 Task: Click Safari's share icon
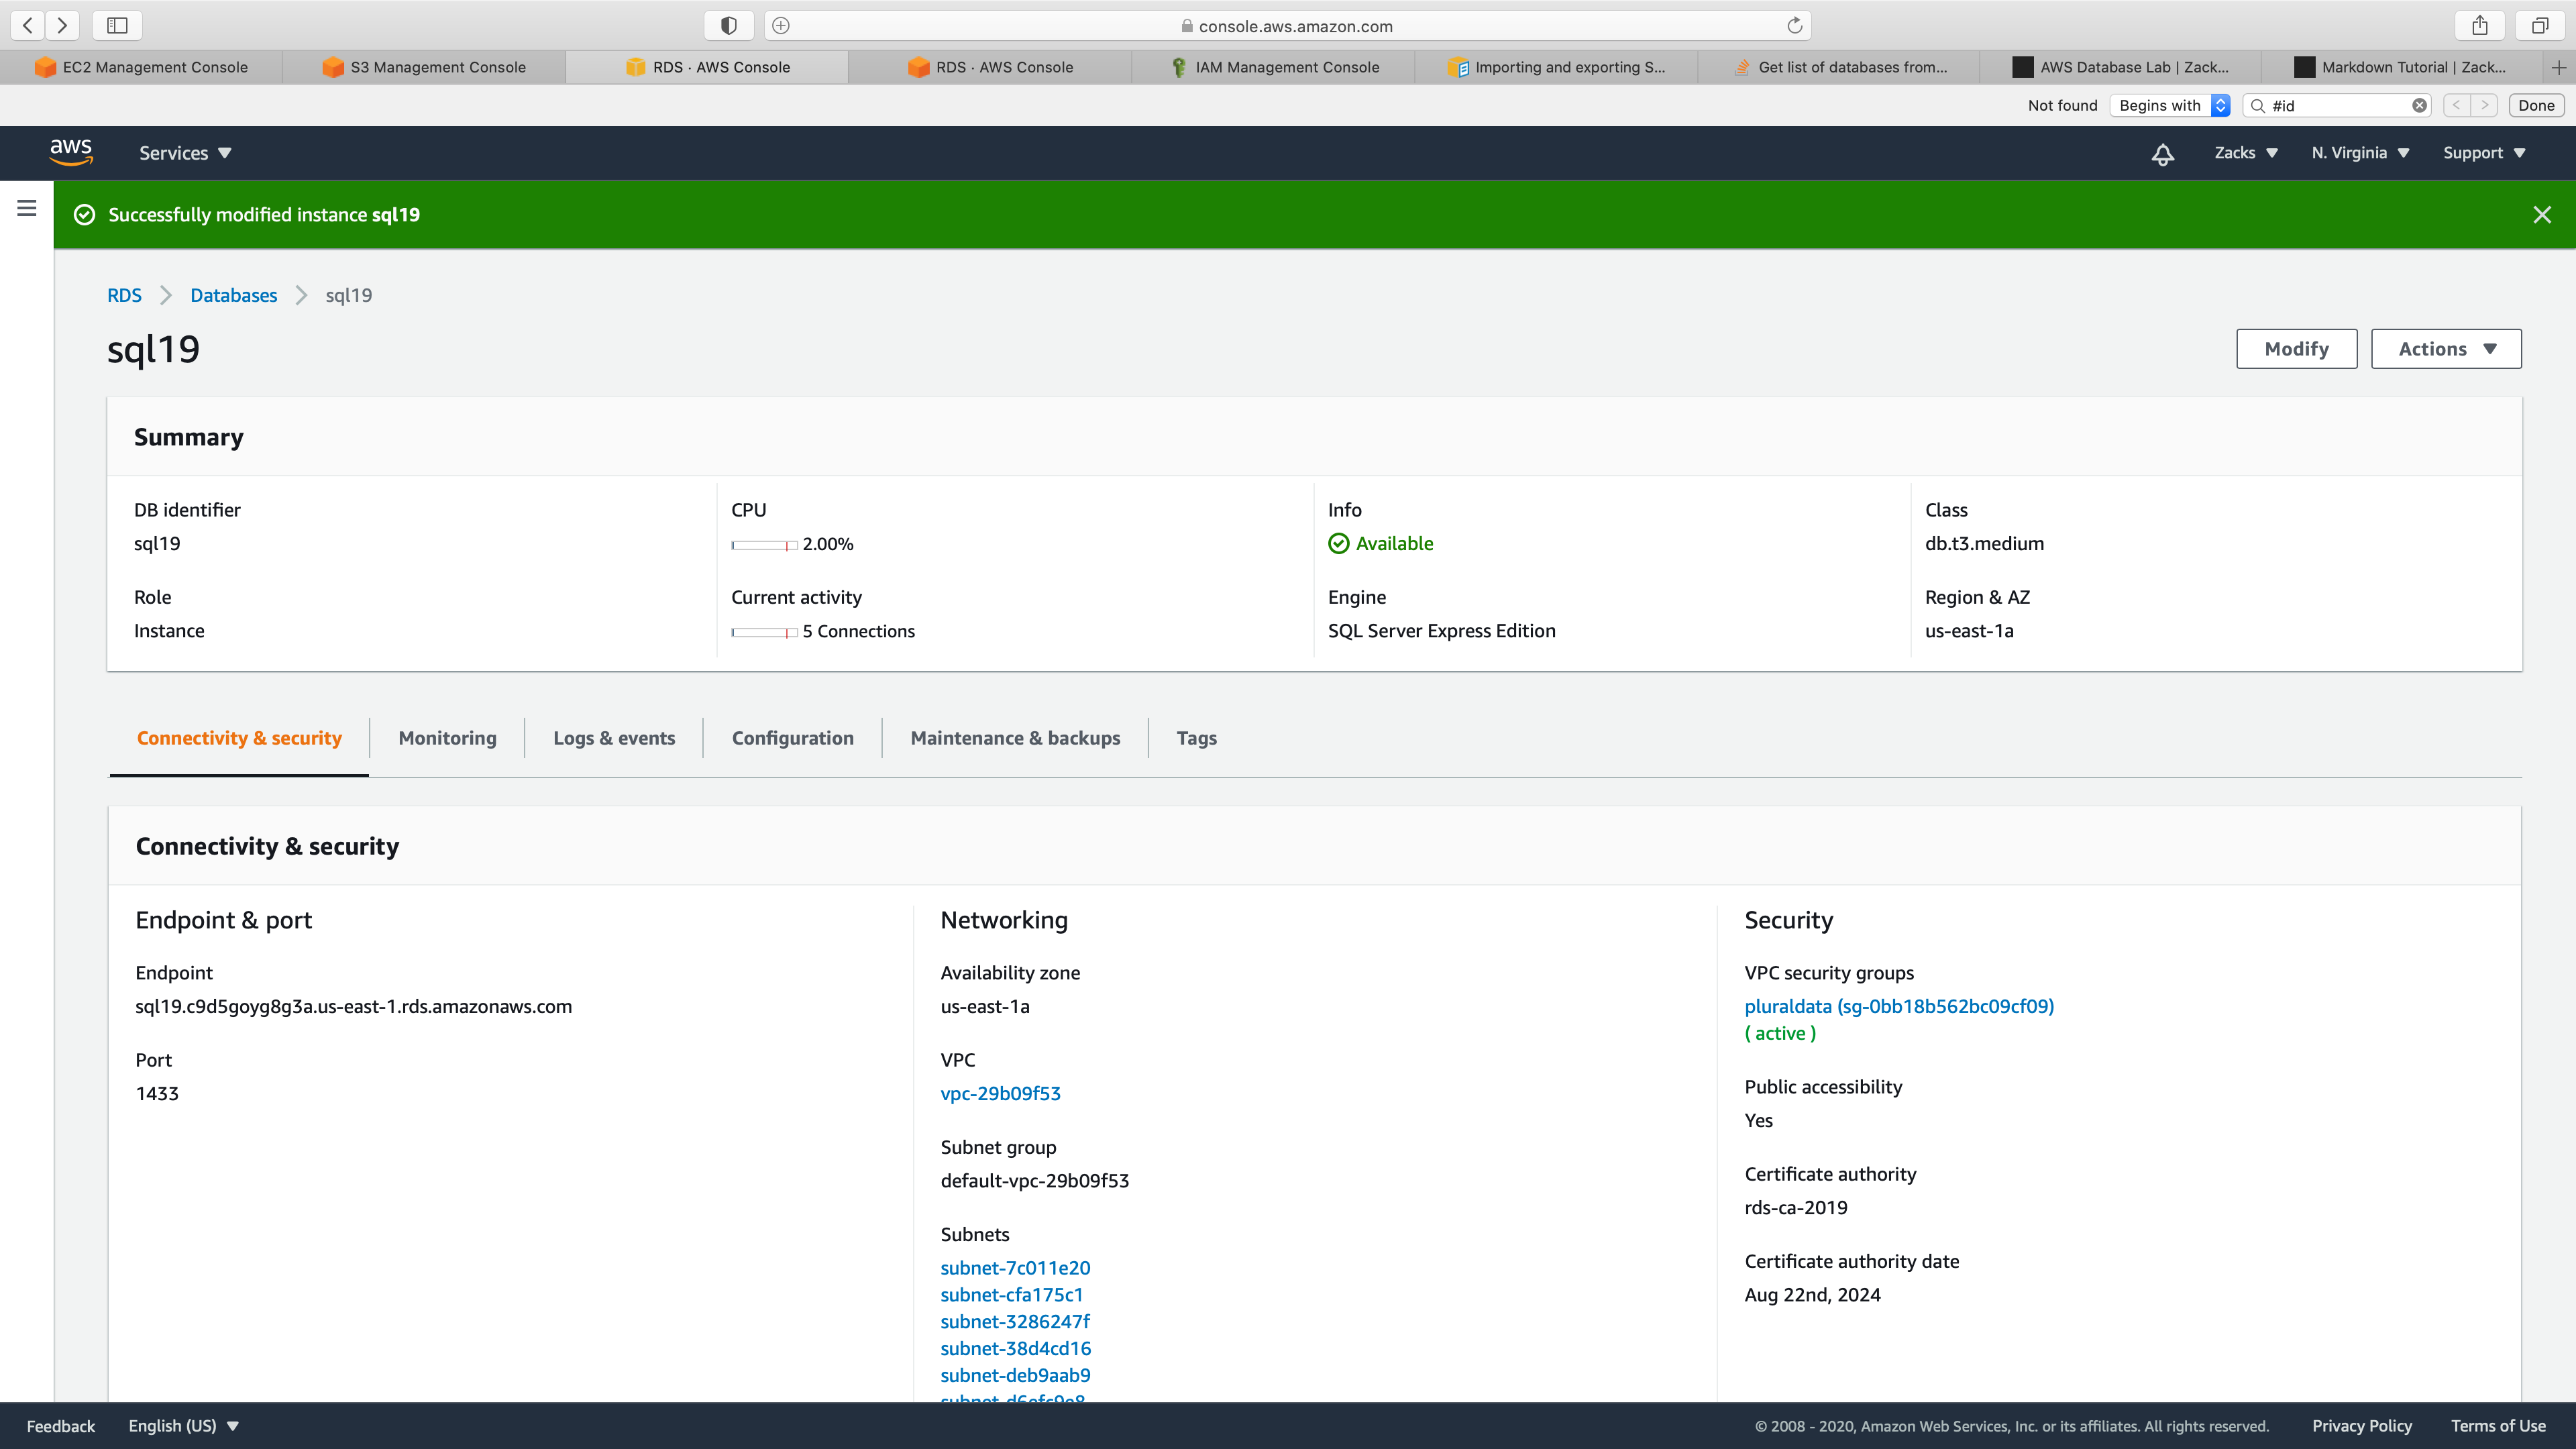(x=2479, y=26)
